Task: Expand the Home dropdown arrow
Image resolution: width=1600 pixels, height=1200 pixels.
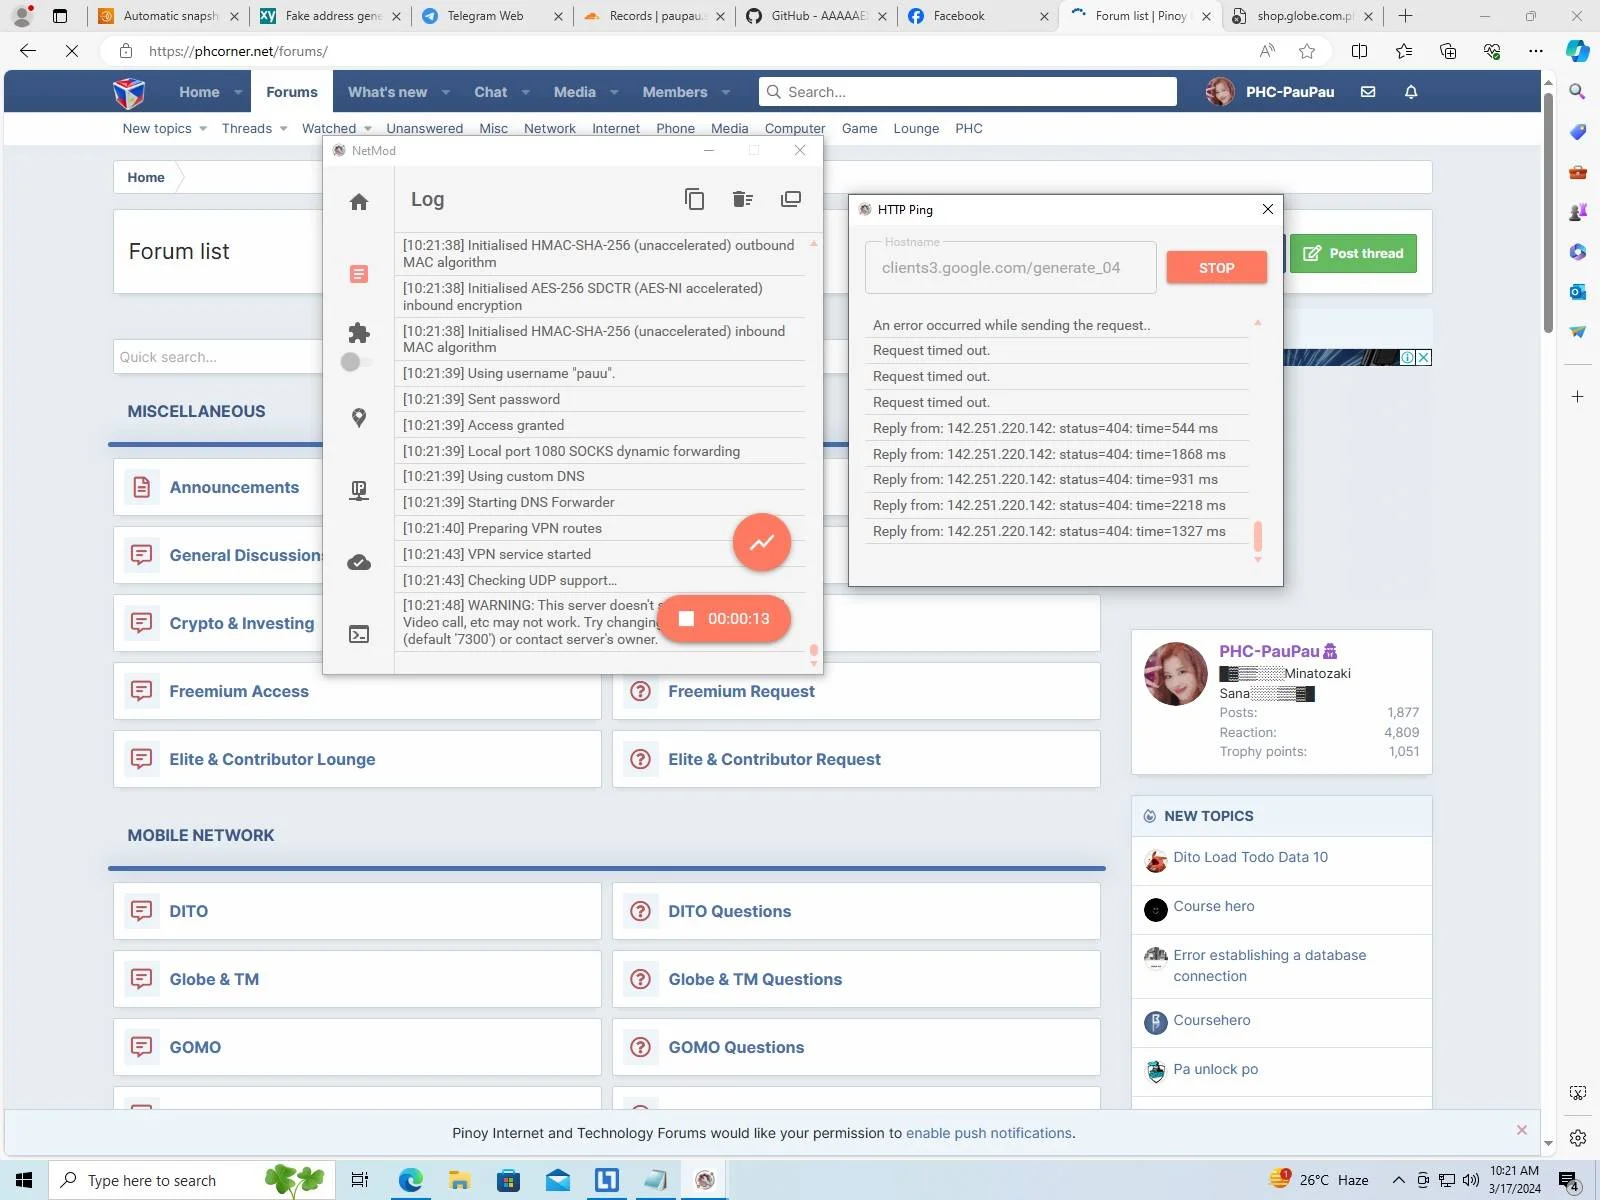Action: [x=238, y=92]
